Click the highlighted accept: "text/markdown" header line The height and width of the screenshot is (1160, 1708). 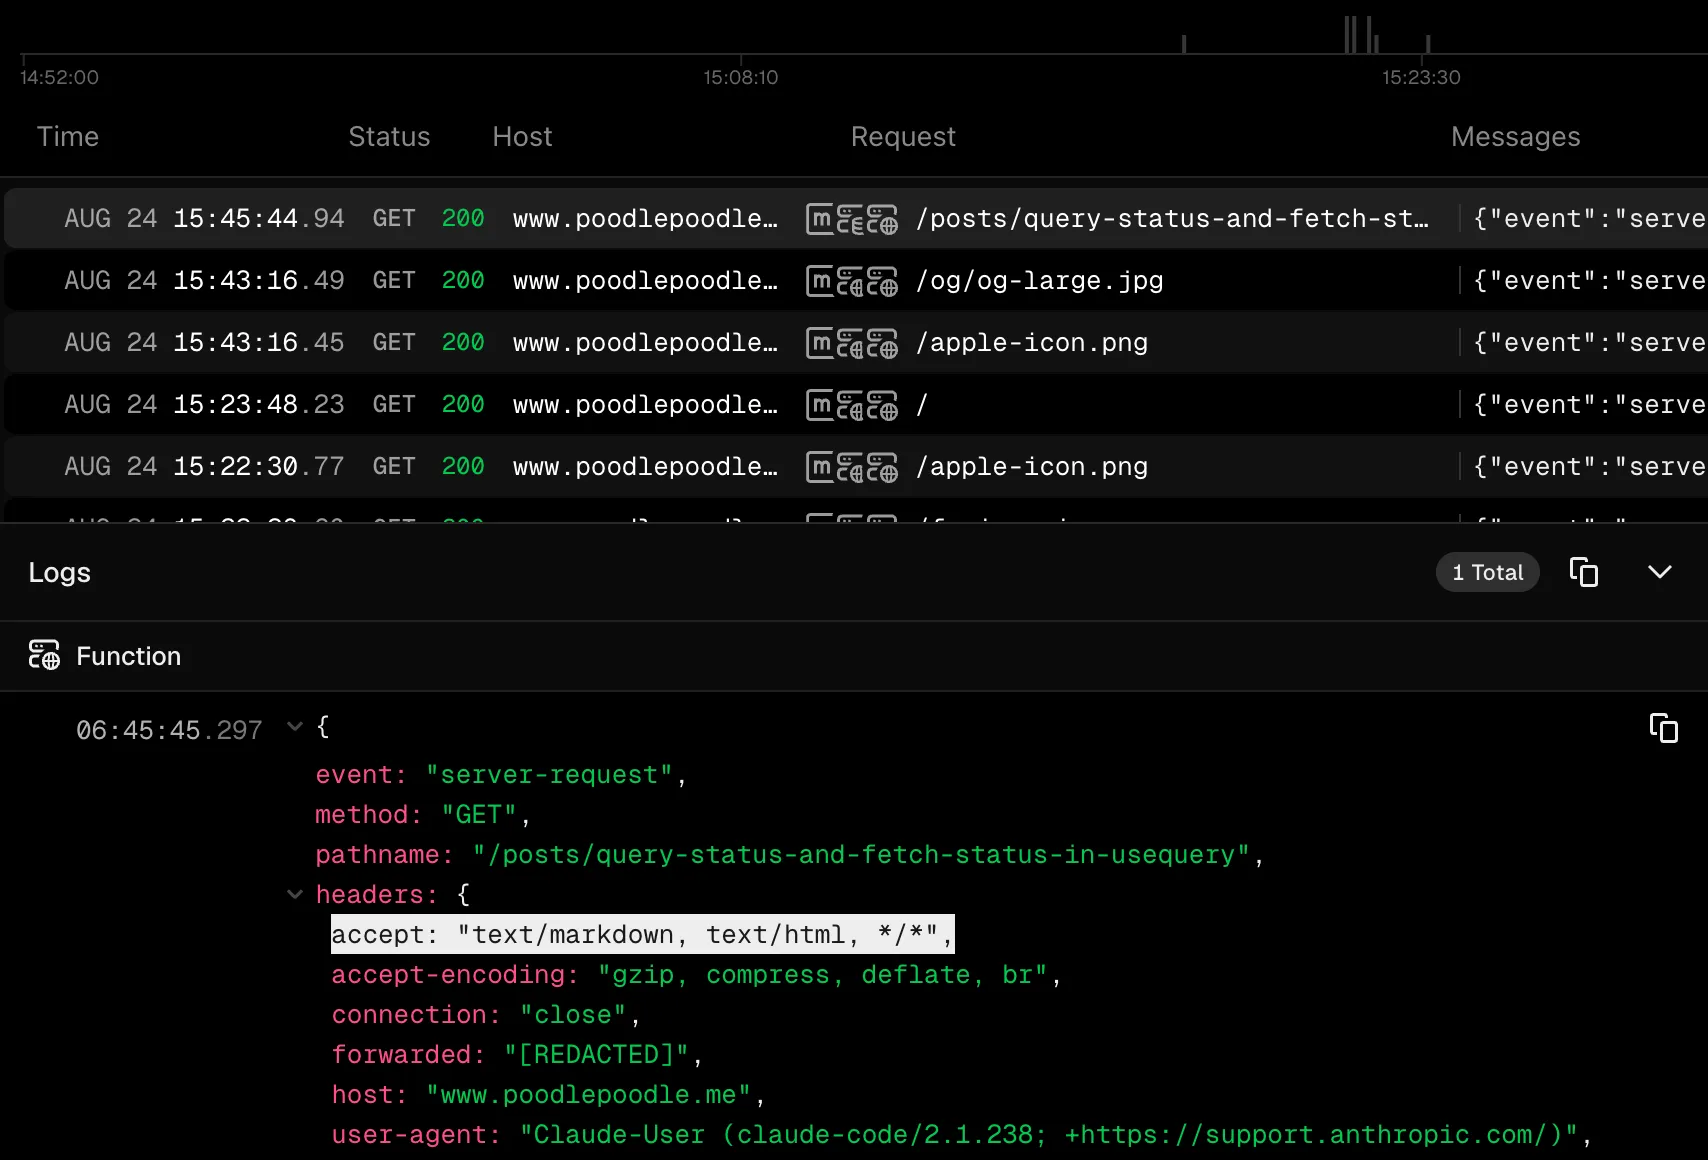(642, 935)
